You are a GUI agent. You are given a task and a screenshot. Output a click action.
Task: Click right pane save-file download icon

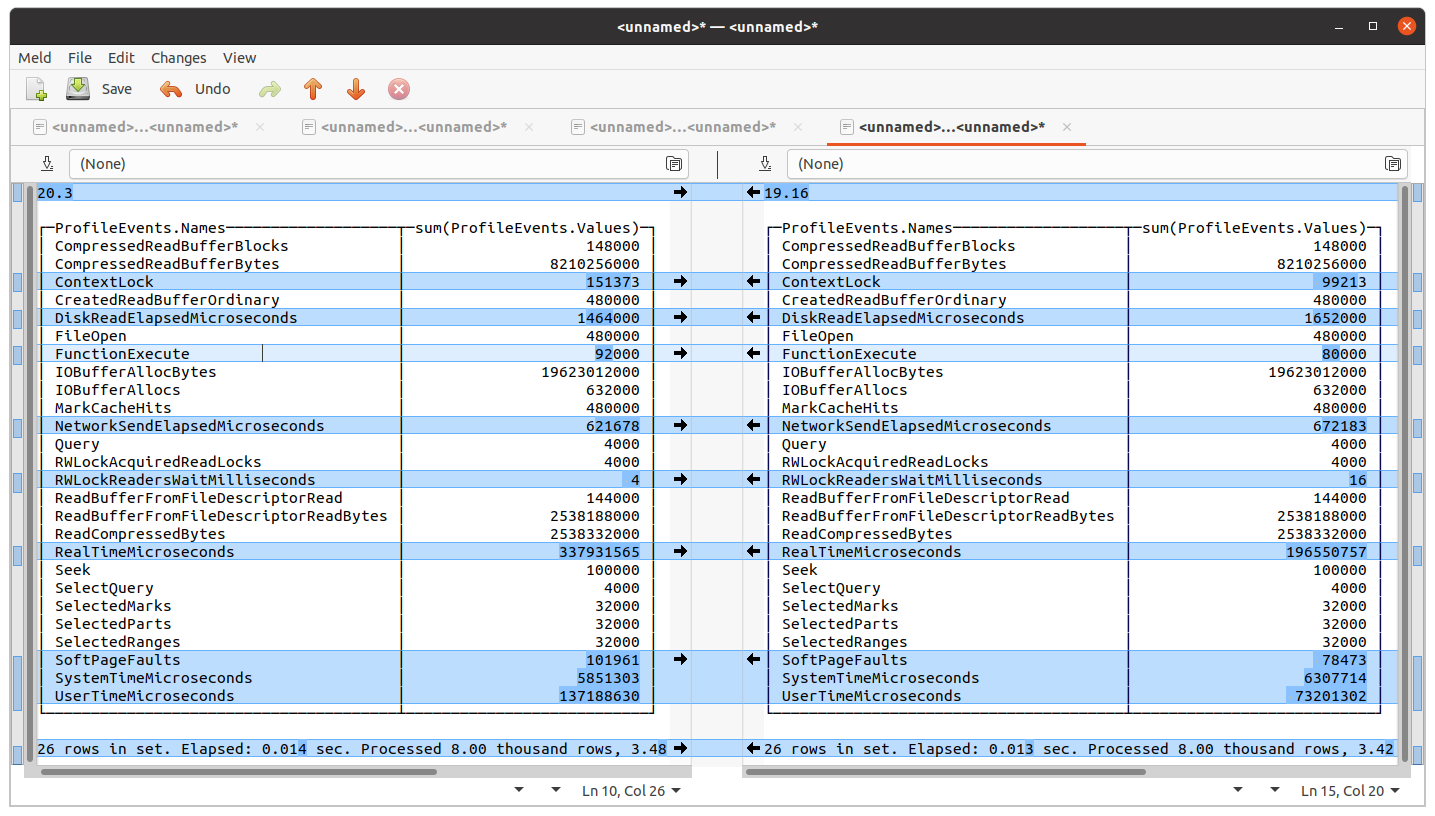pyautogui.click(x=765, y=164)
